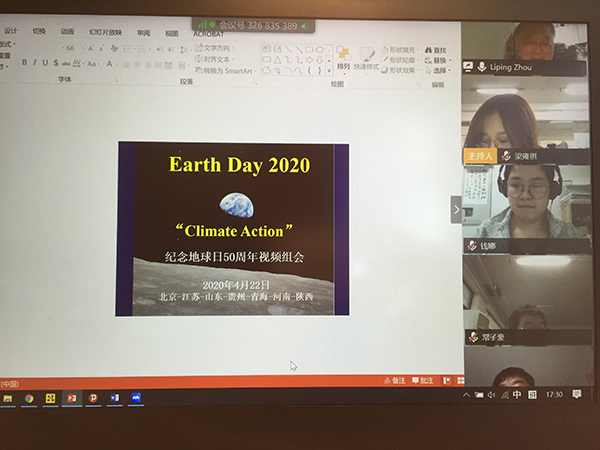Image resolution: width=600 pixels, height=450 pixels.
Task: Open Chrome from the Windows taskbar
Action: point(29,397)
